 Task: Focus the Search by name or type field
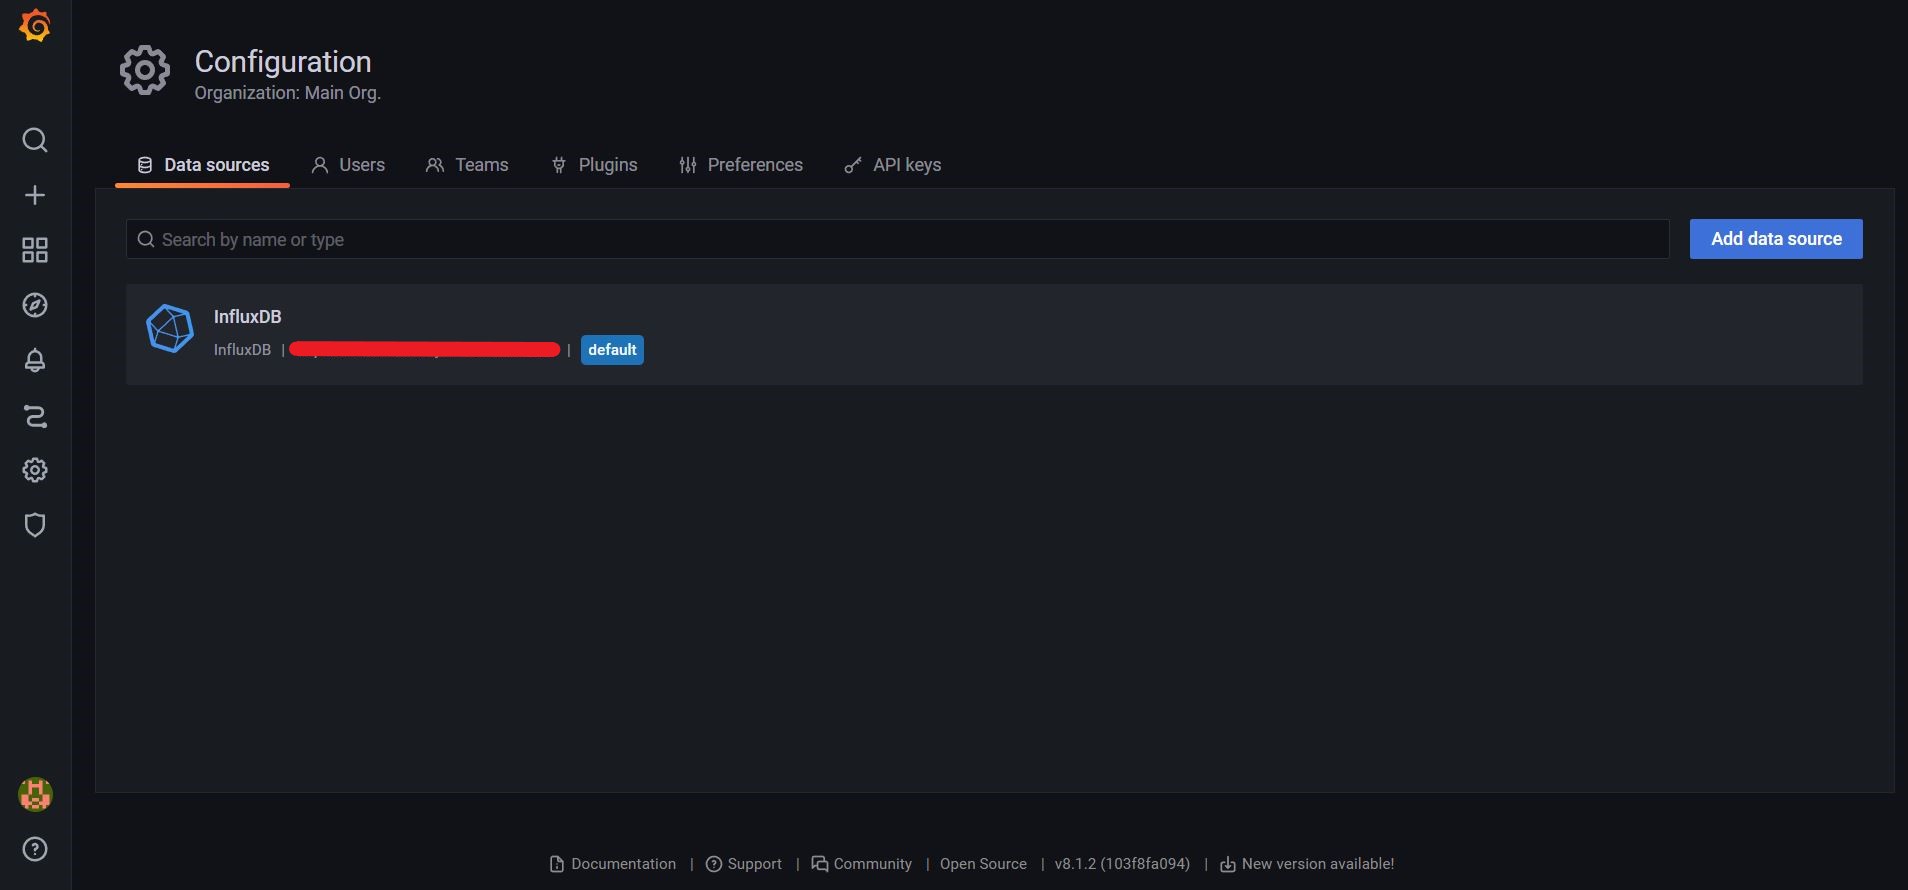pos(897,239)
